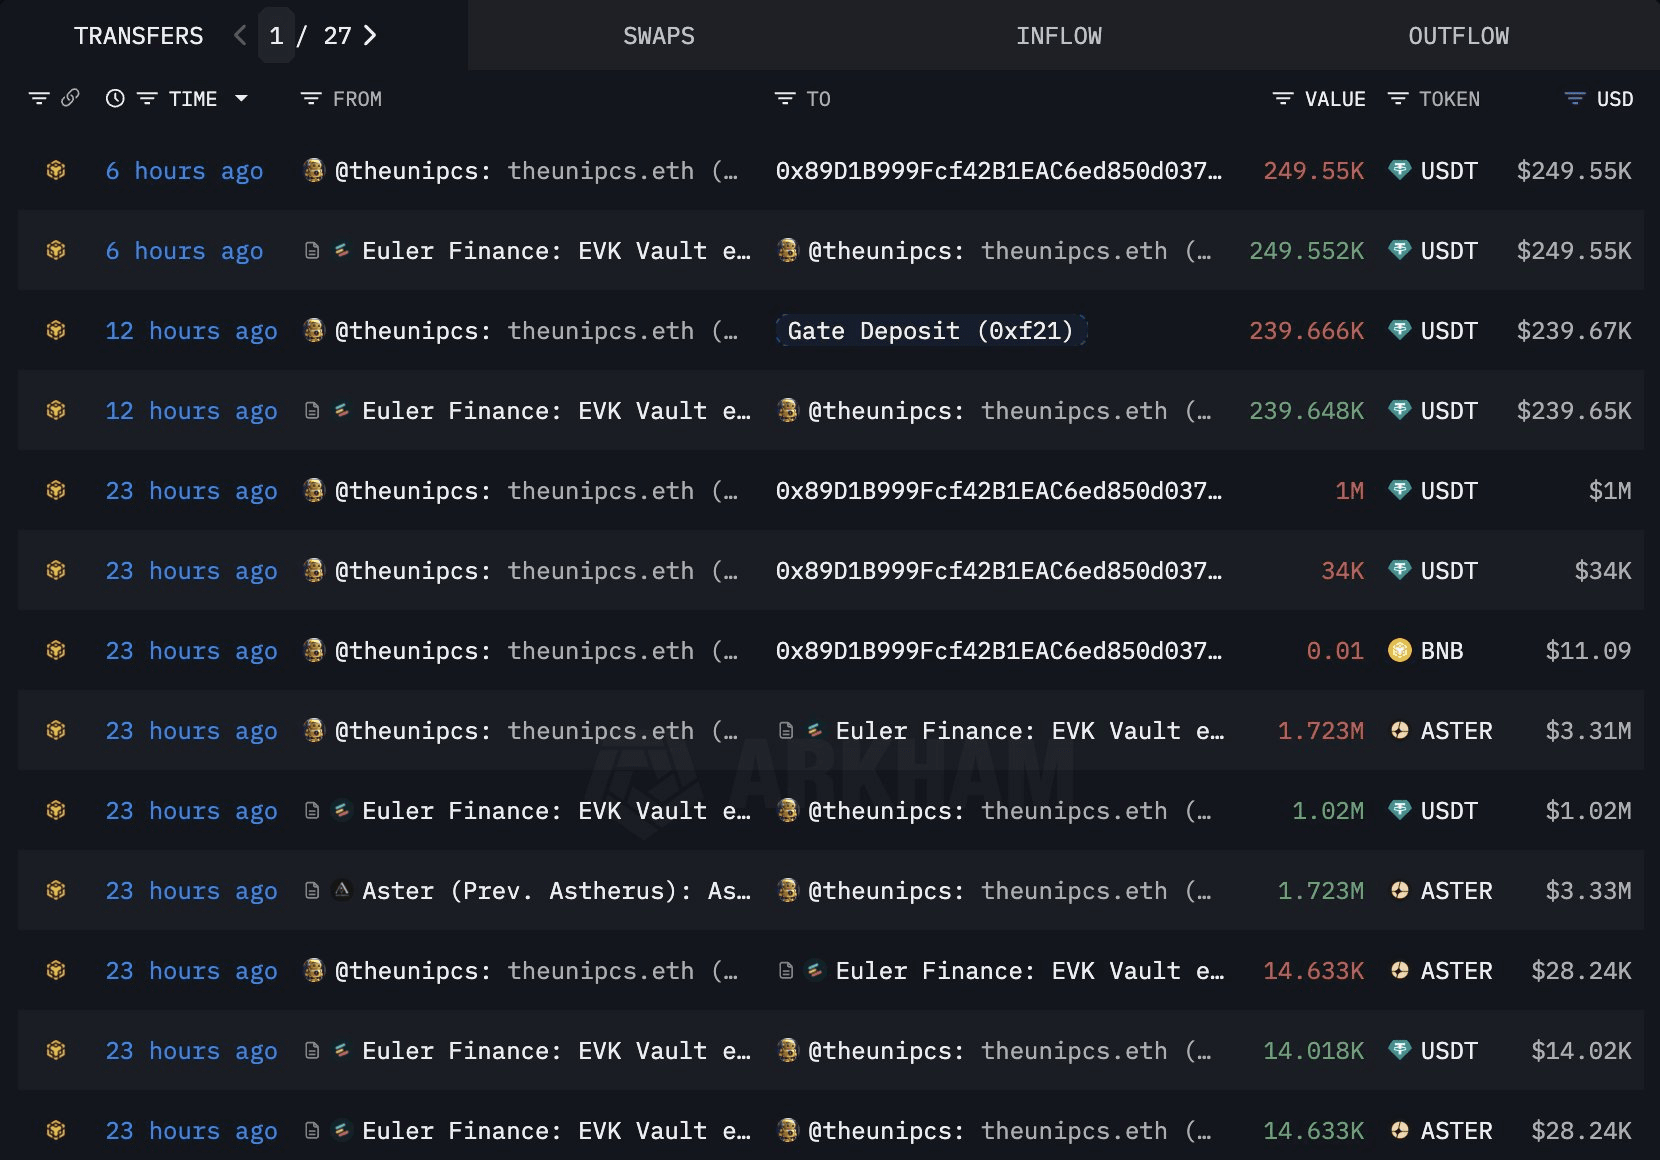Viewport: 1660px width, 1160px height.
Task: Click theunipcs avatar on 34K sender
Action: [314, 570]
